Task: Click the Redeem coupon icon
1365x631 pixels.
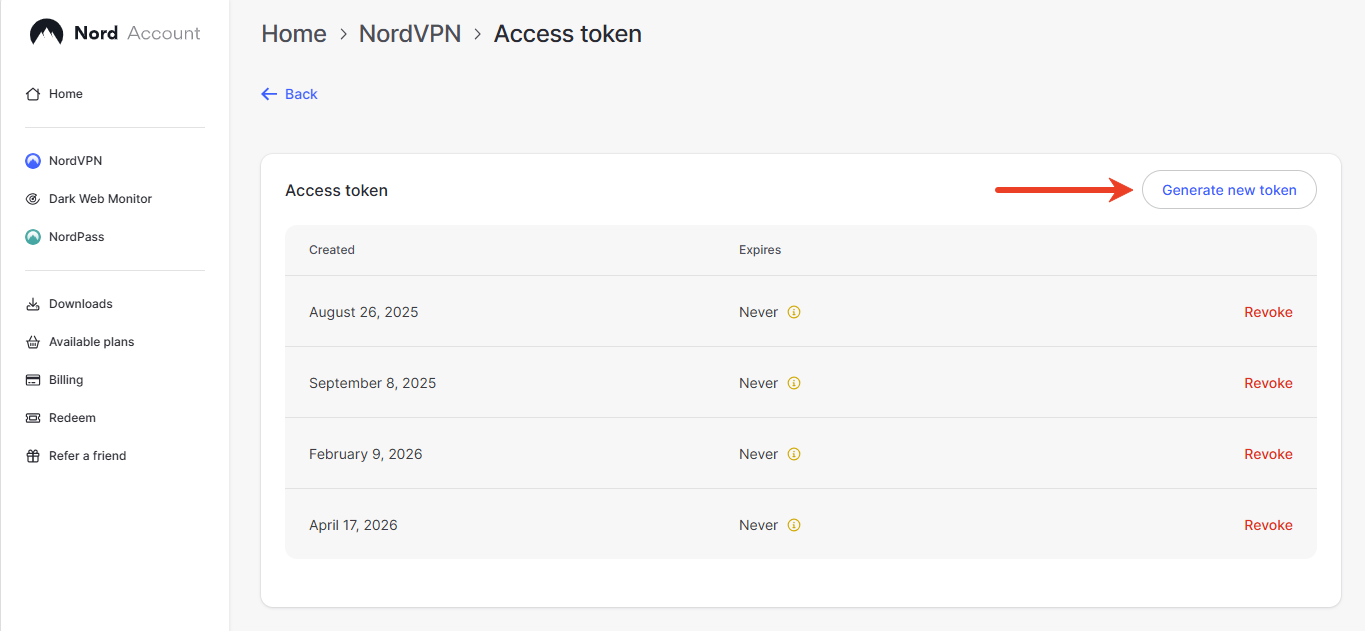Action: (33, 417)
